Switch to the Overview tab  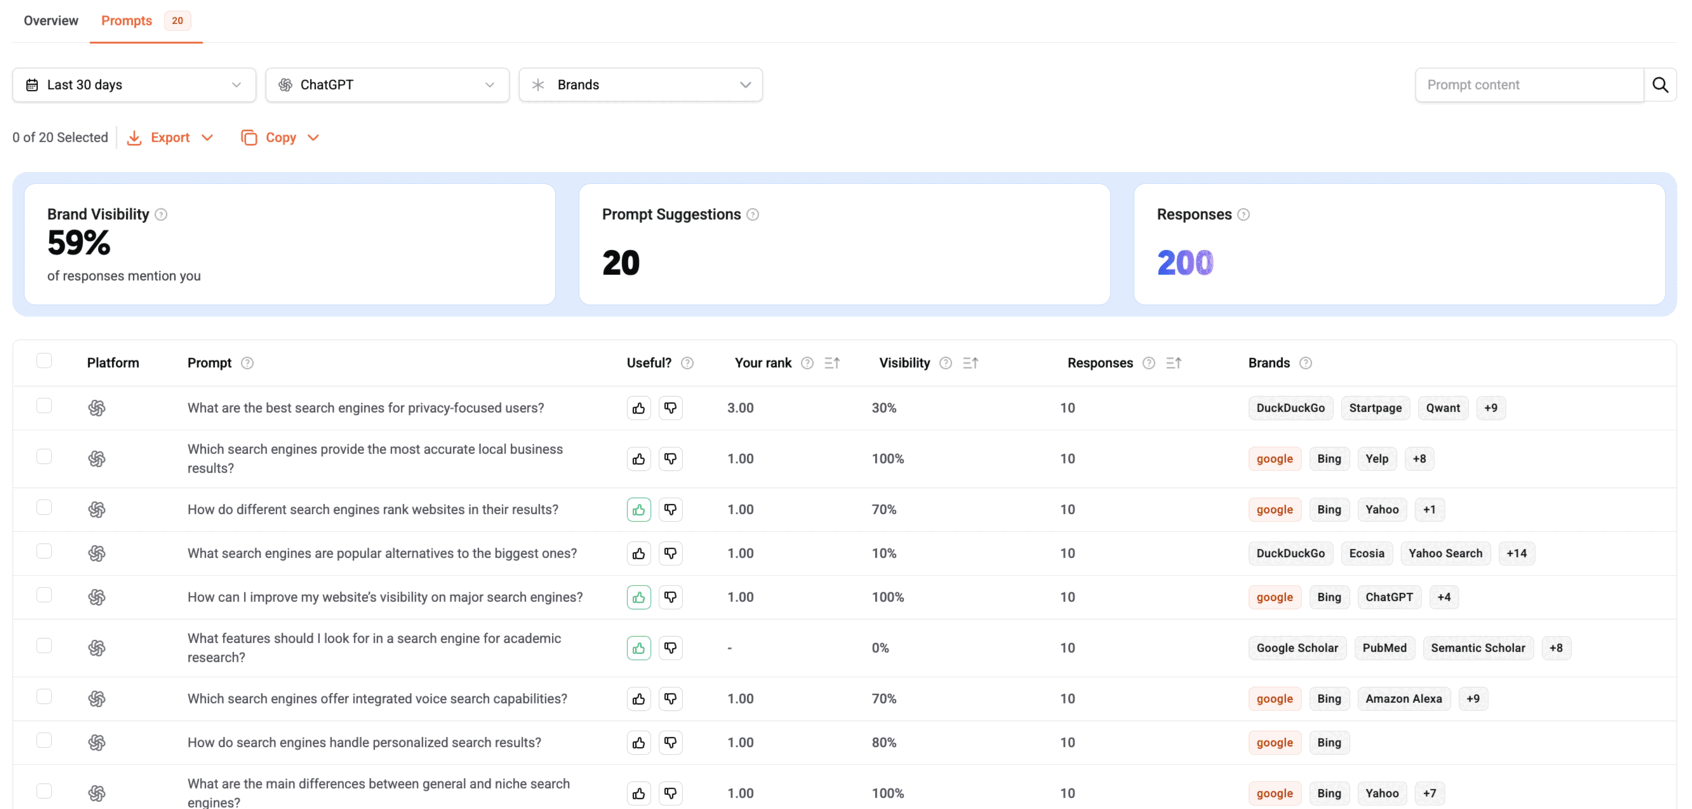pos(51,21)
